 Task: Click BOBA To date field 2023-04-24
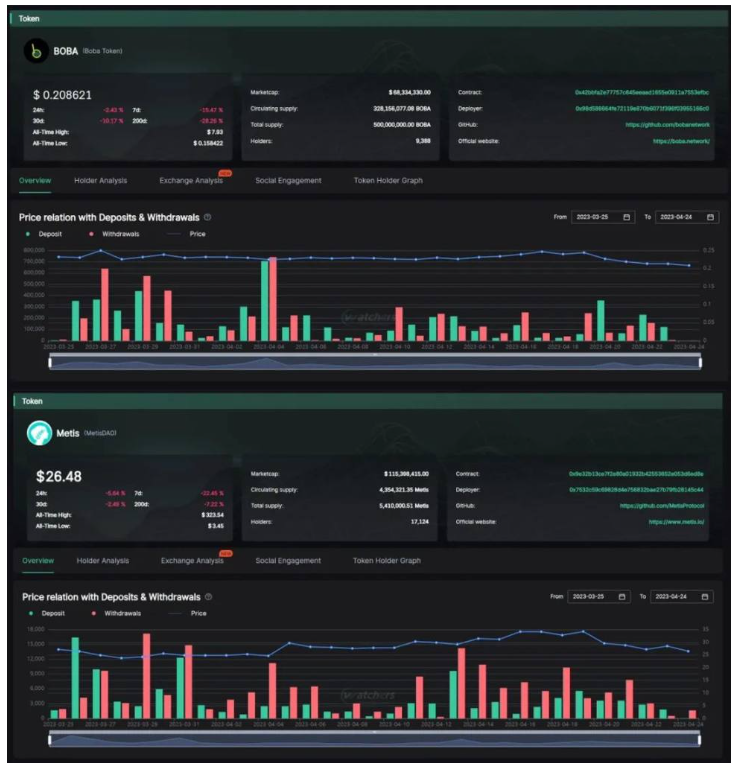click(x=687, y=217)
